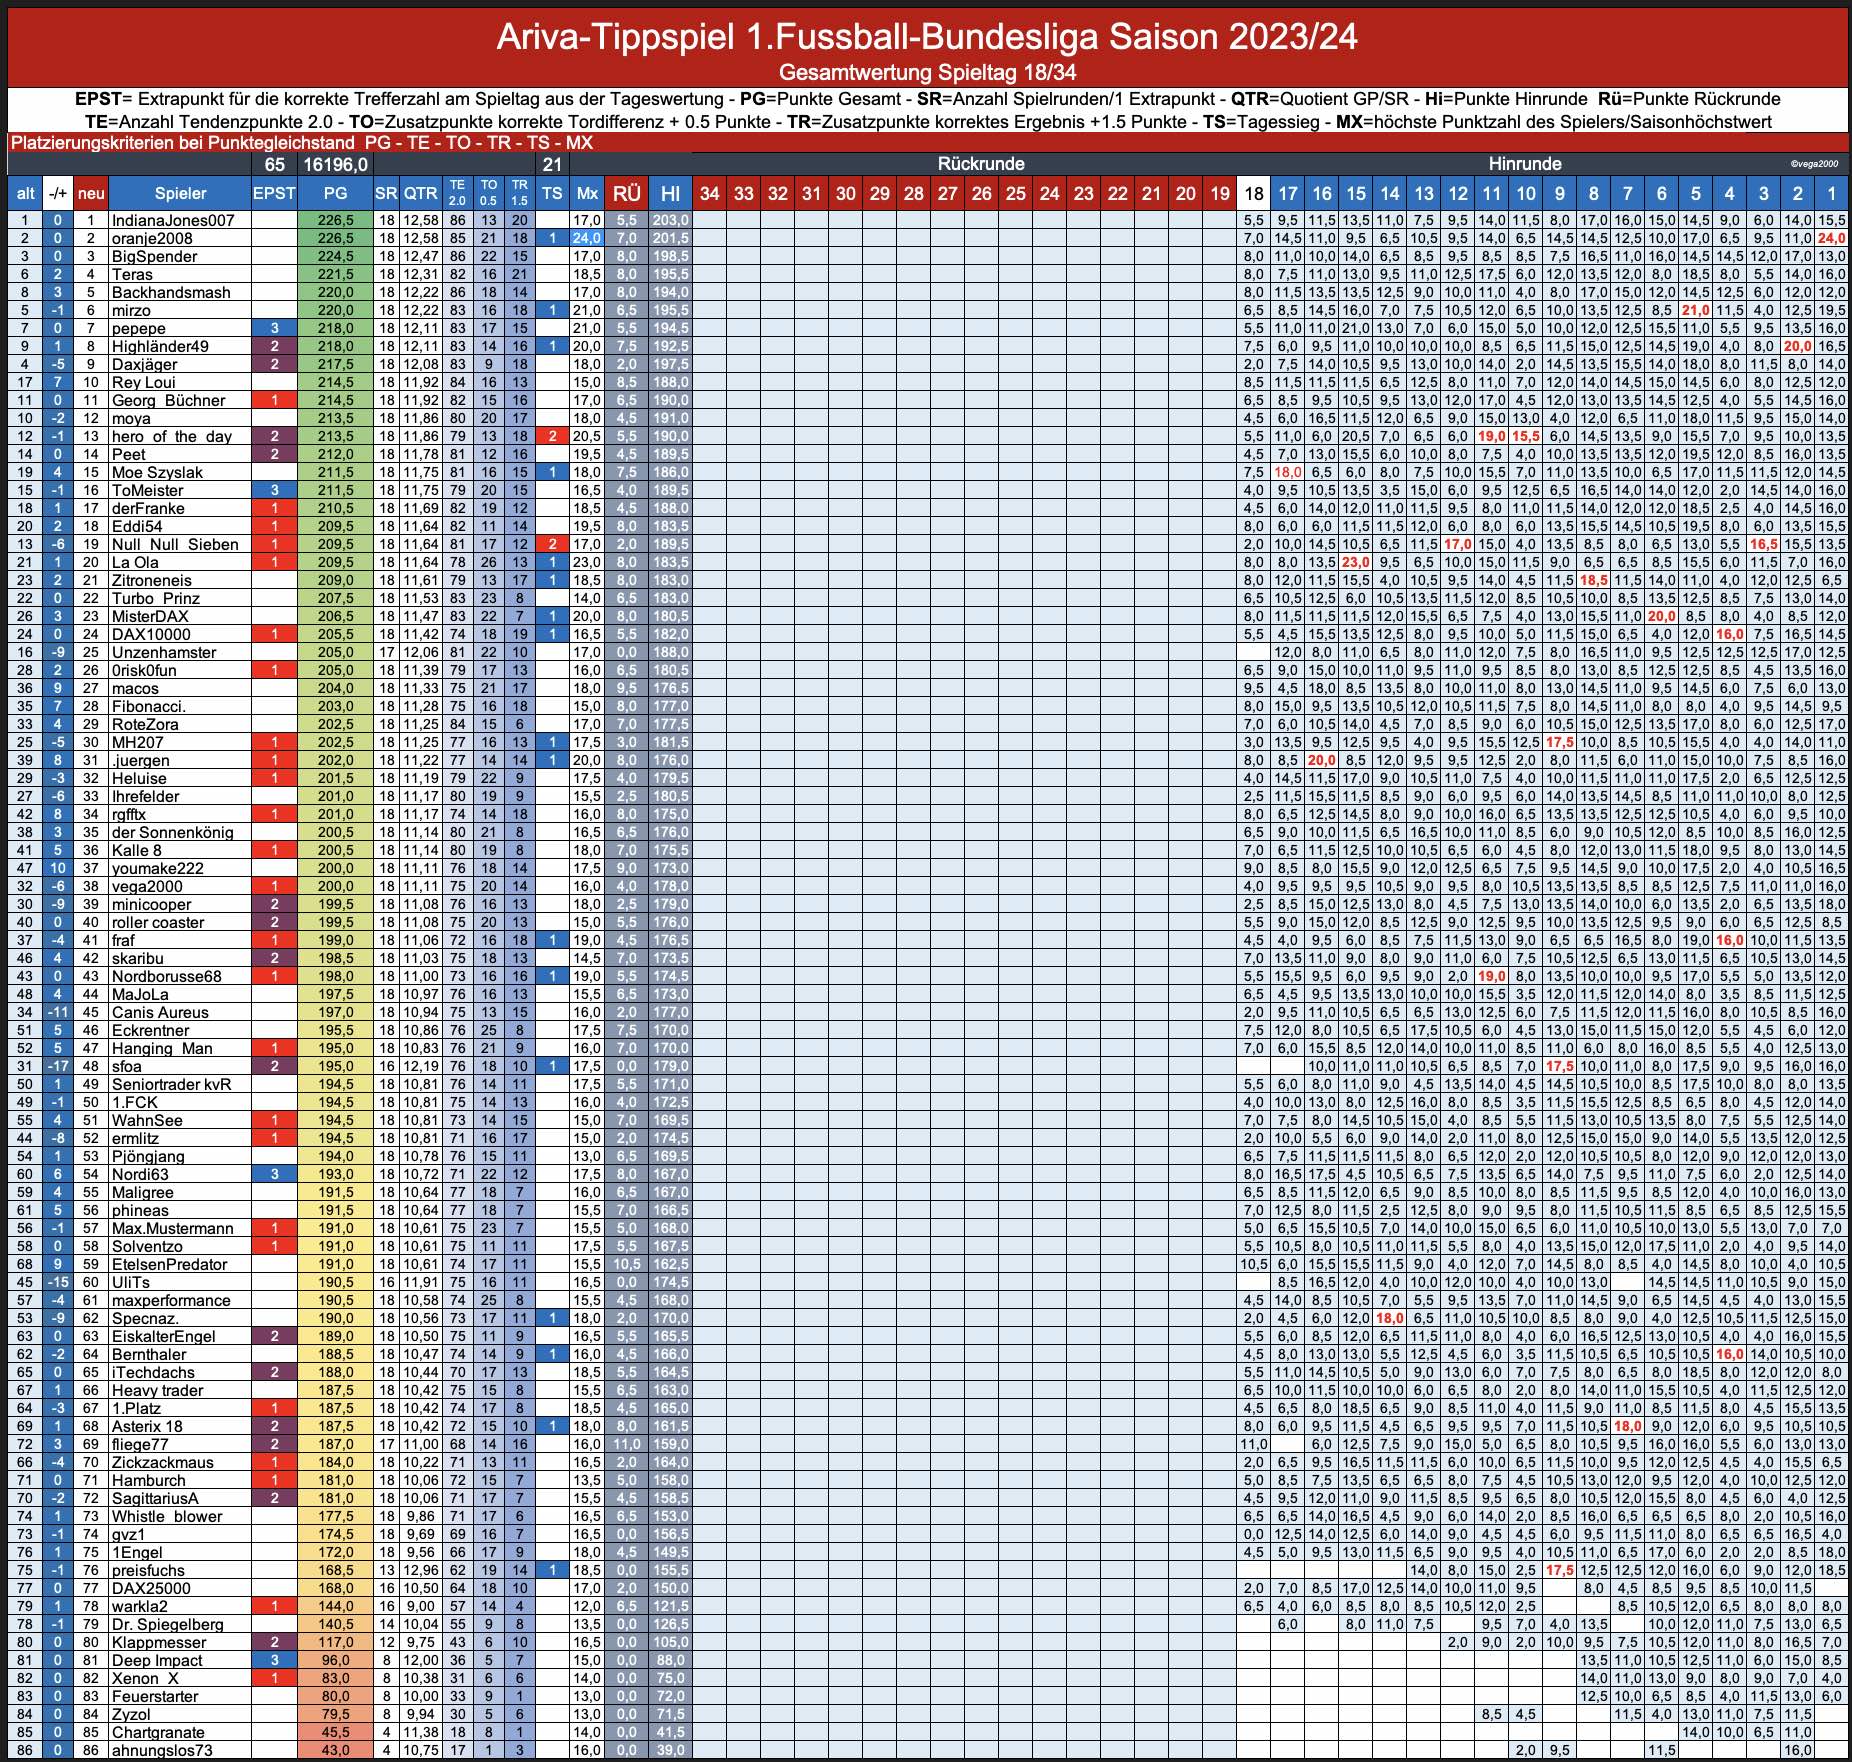Image resolution: width=1852 pixels, height=1762 pixels.
Task: Select the Gesamtwertung Spieltag 18/34 subtitle
Action: click(x=927, y=72)
